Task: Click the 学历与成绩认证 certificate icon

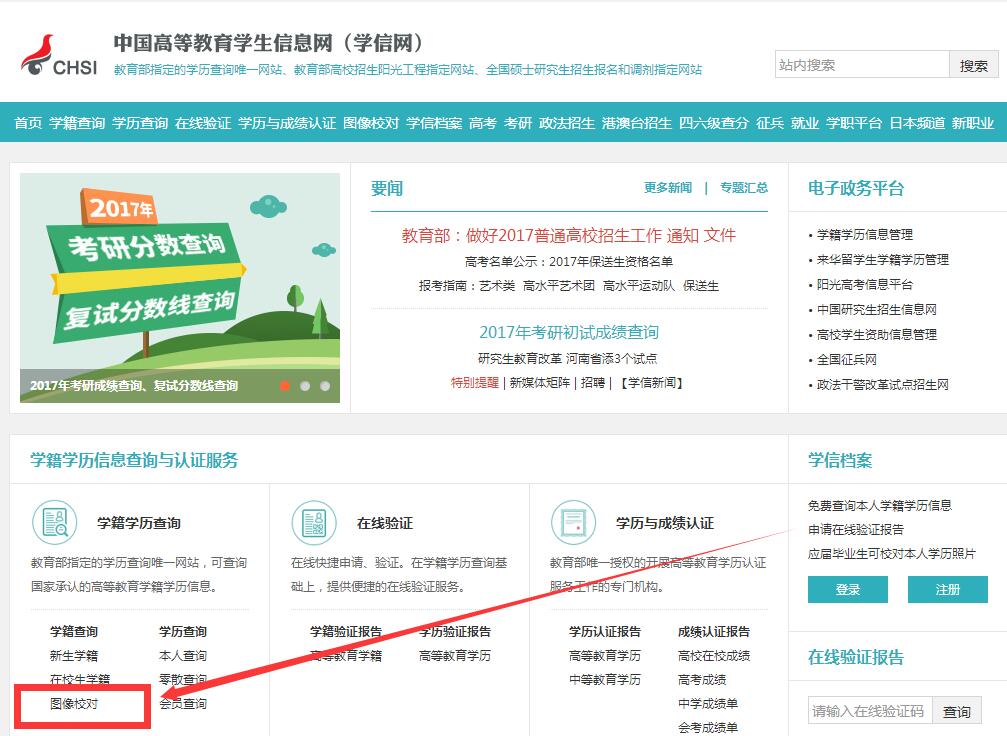Action: click(x=573, y=522)
